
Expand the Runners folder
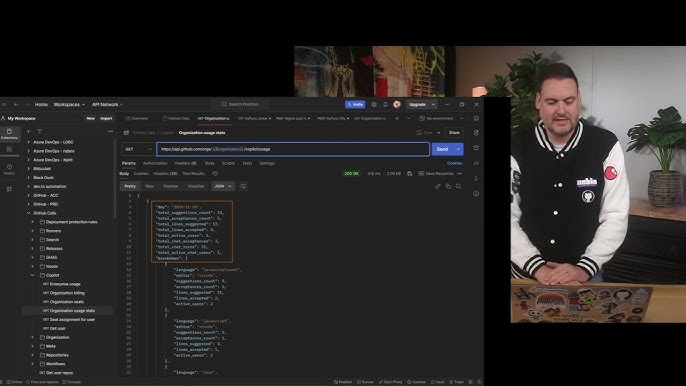(32, 231)
